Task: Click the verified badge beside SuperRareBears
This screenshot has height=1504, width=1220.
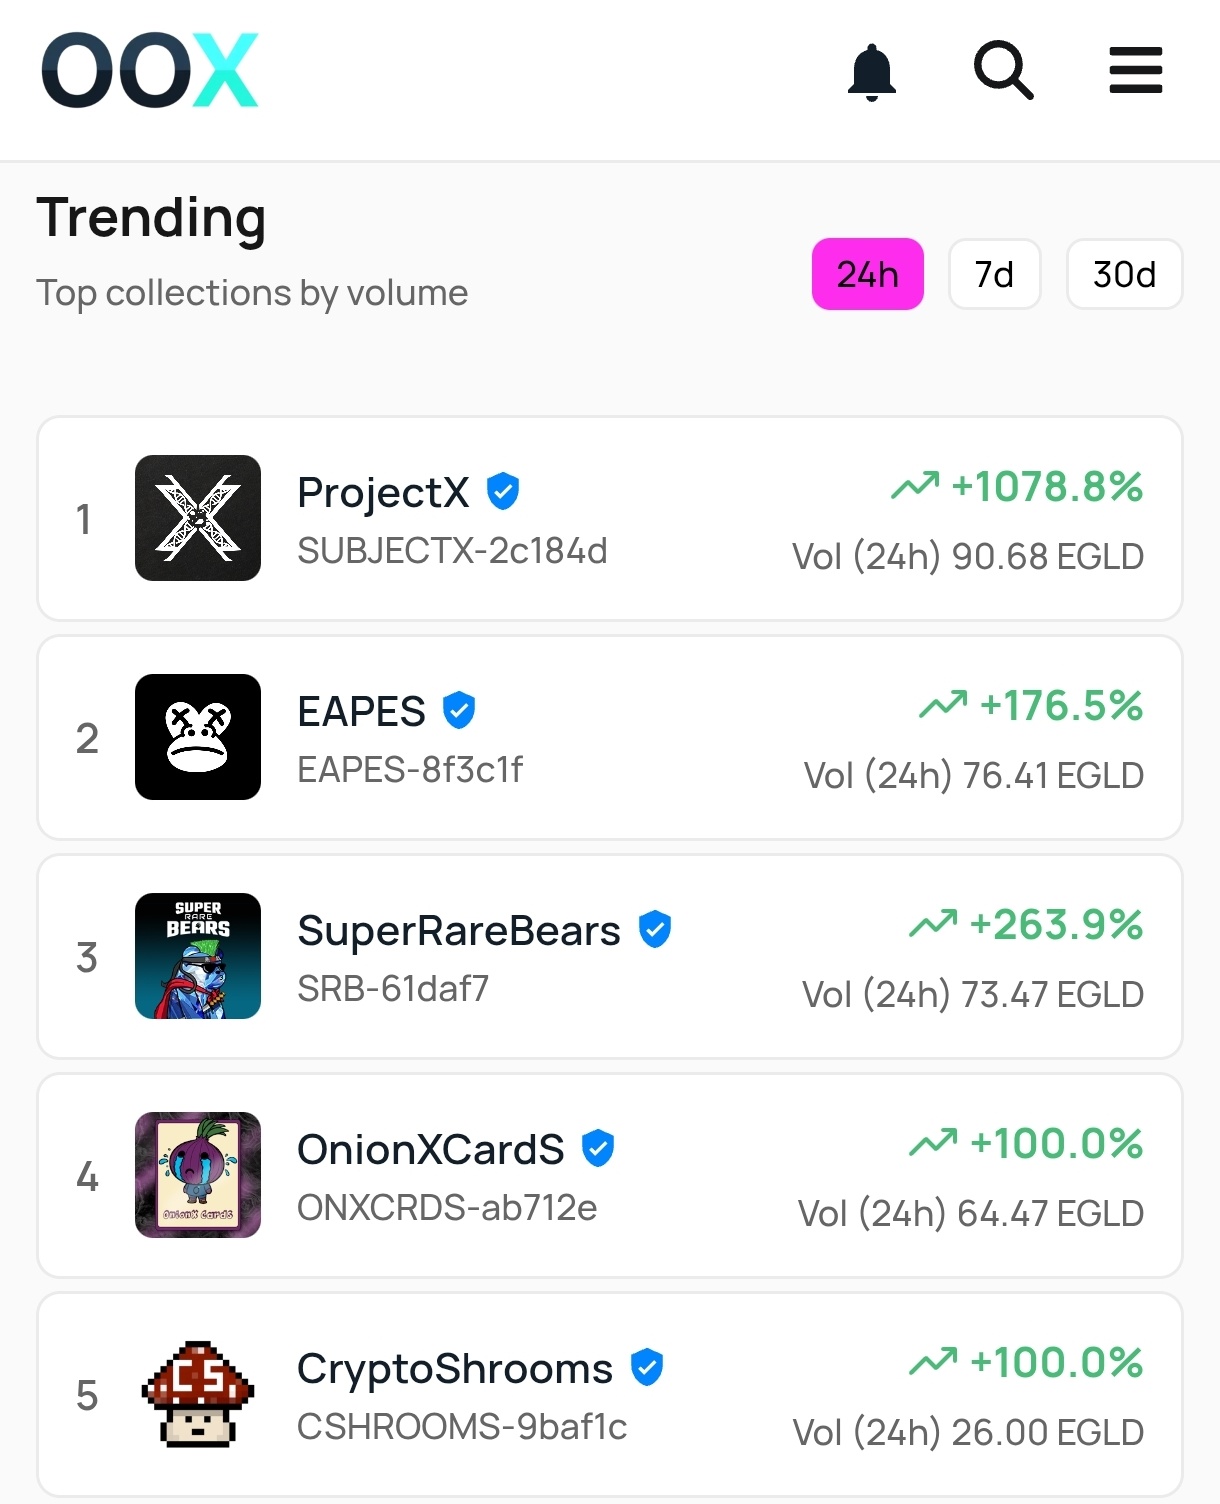Action: [x=655, y=929]
